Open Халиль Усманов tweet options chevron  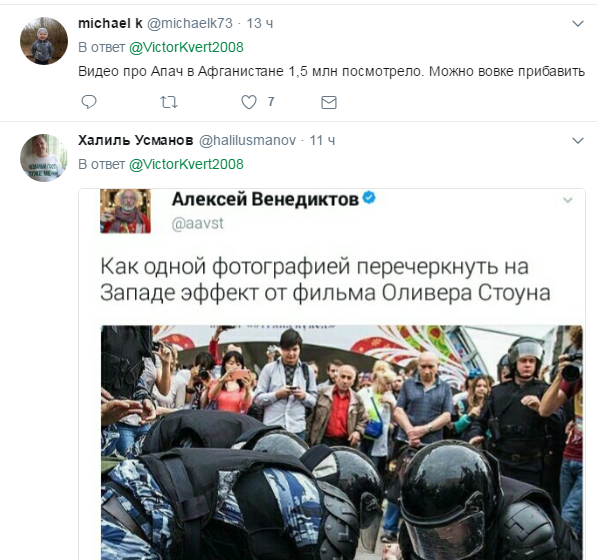coord(578,141)
